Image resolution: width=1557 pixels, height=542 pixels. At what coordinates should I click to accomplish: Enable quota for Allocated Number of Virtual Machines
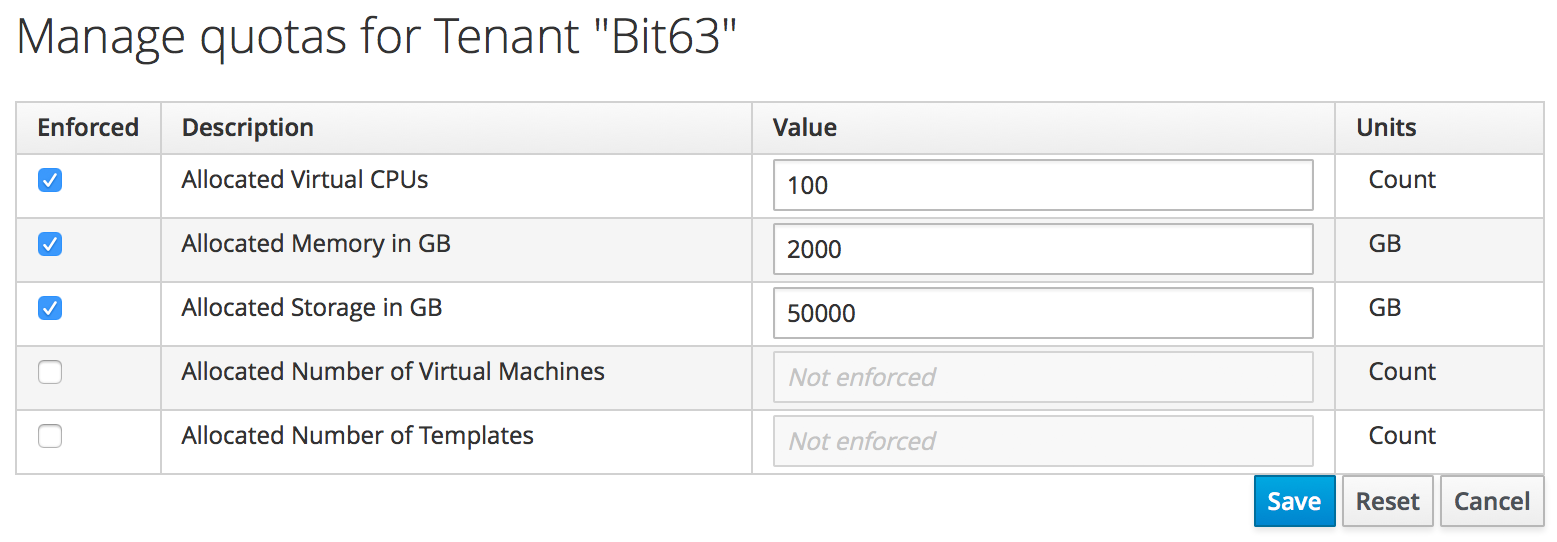50,372
